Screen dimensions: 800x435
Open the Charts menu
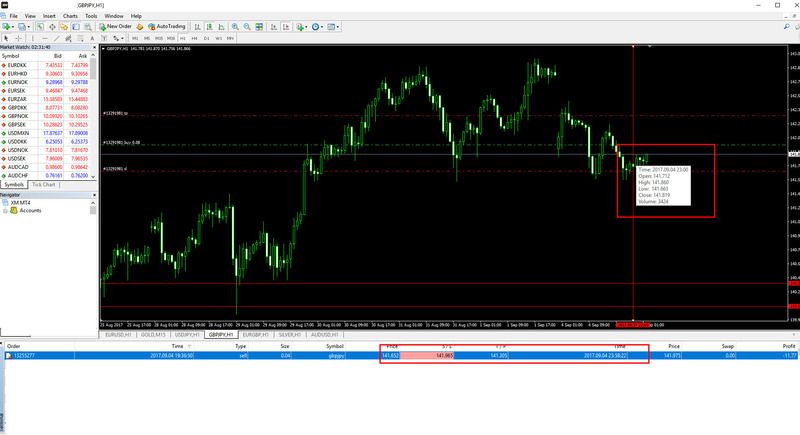click(70, 16)
